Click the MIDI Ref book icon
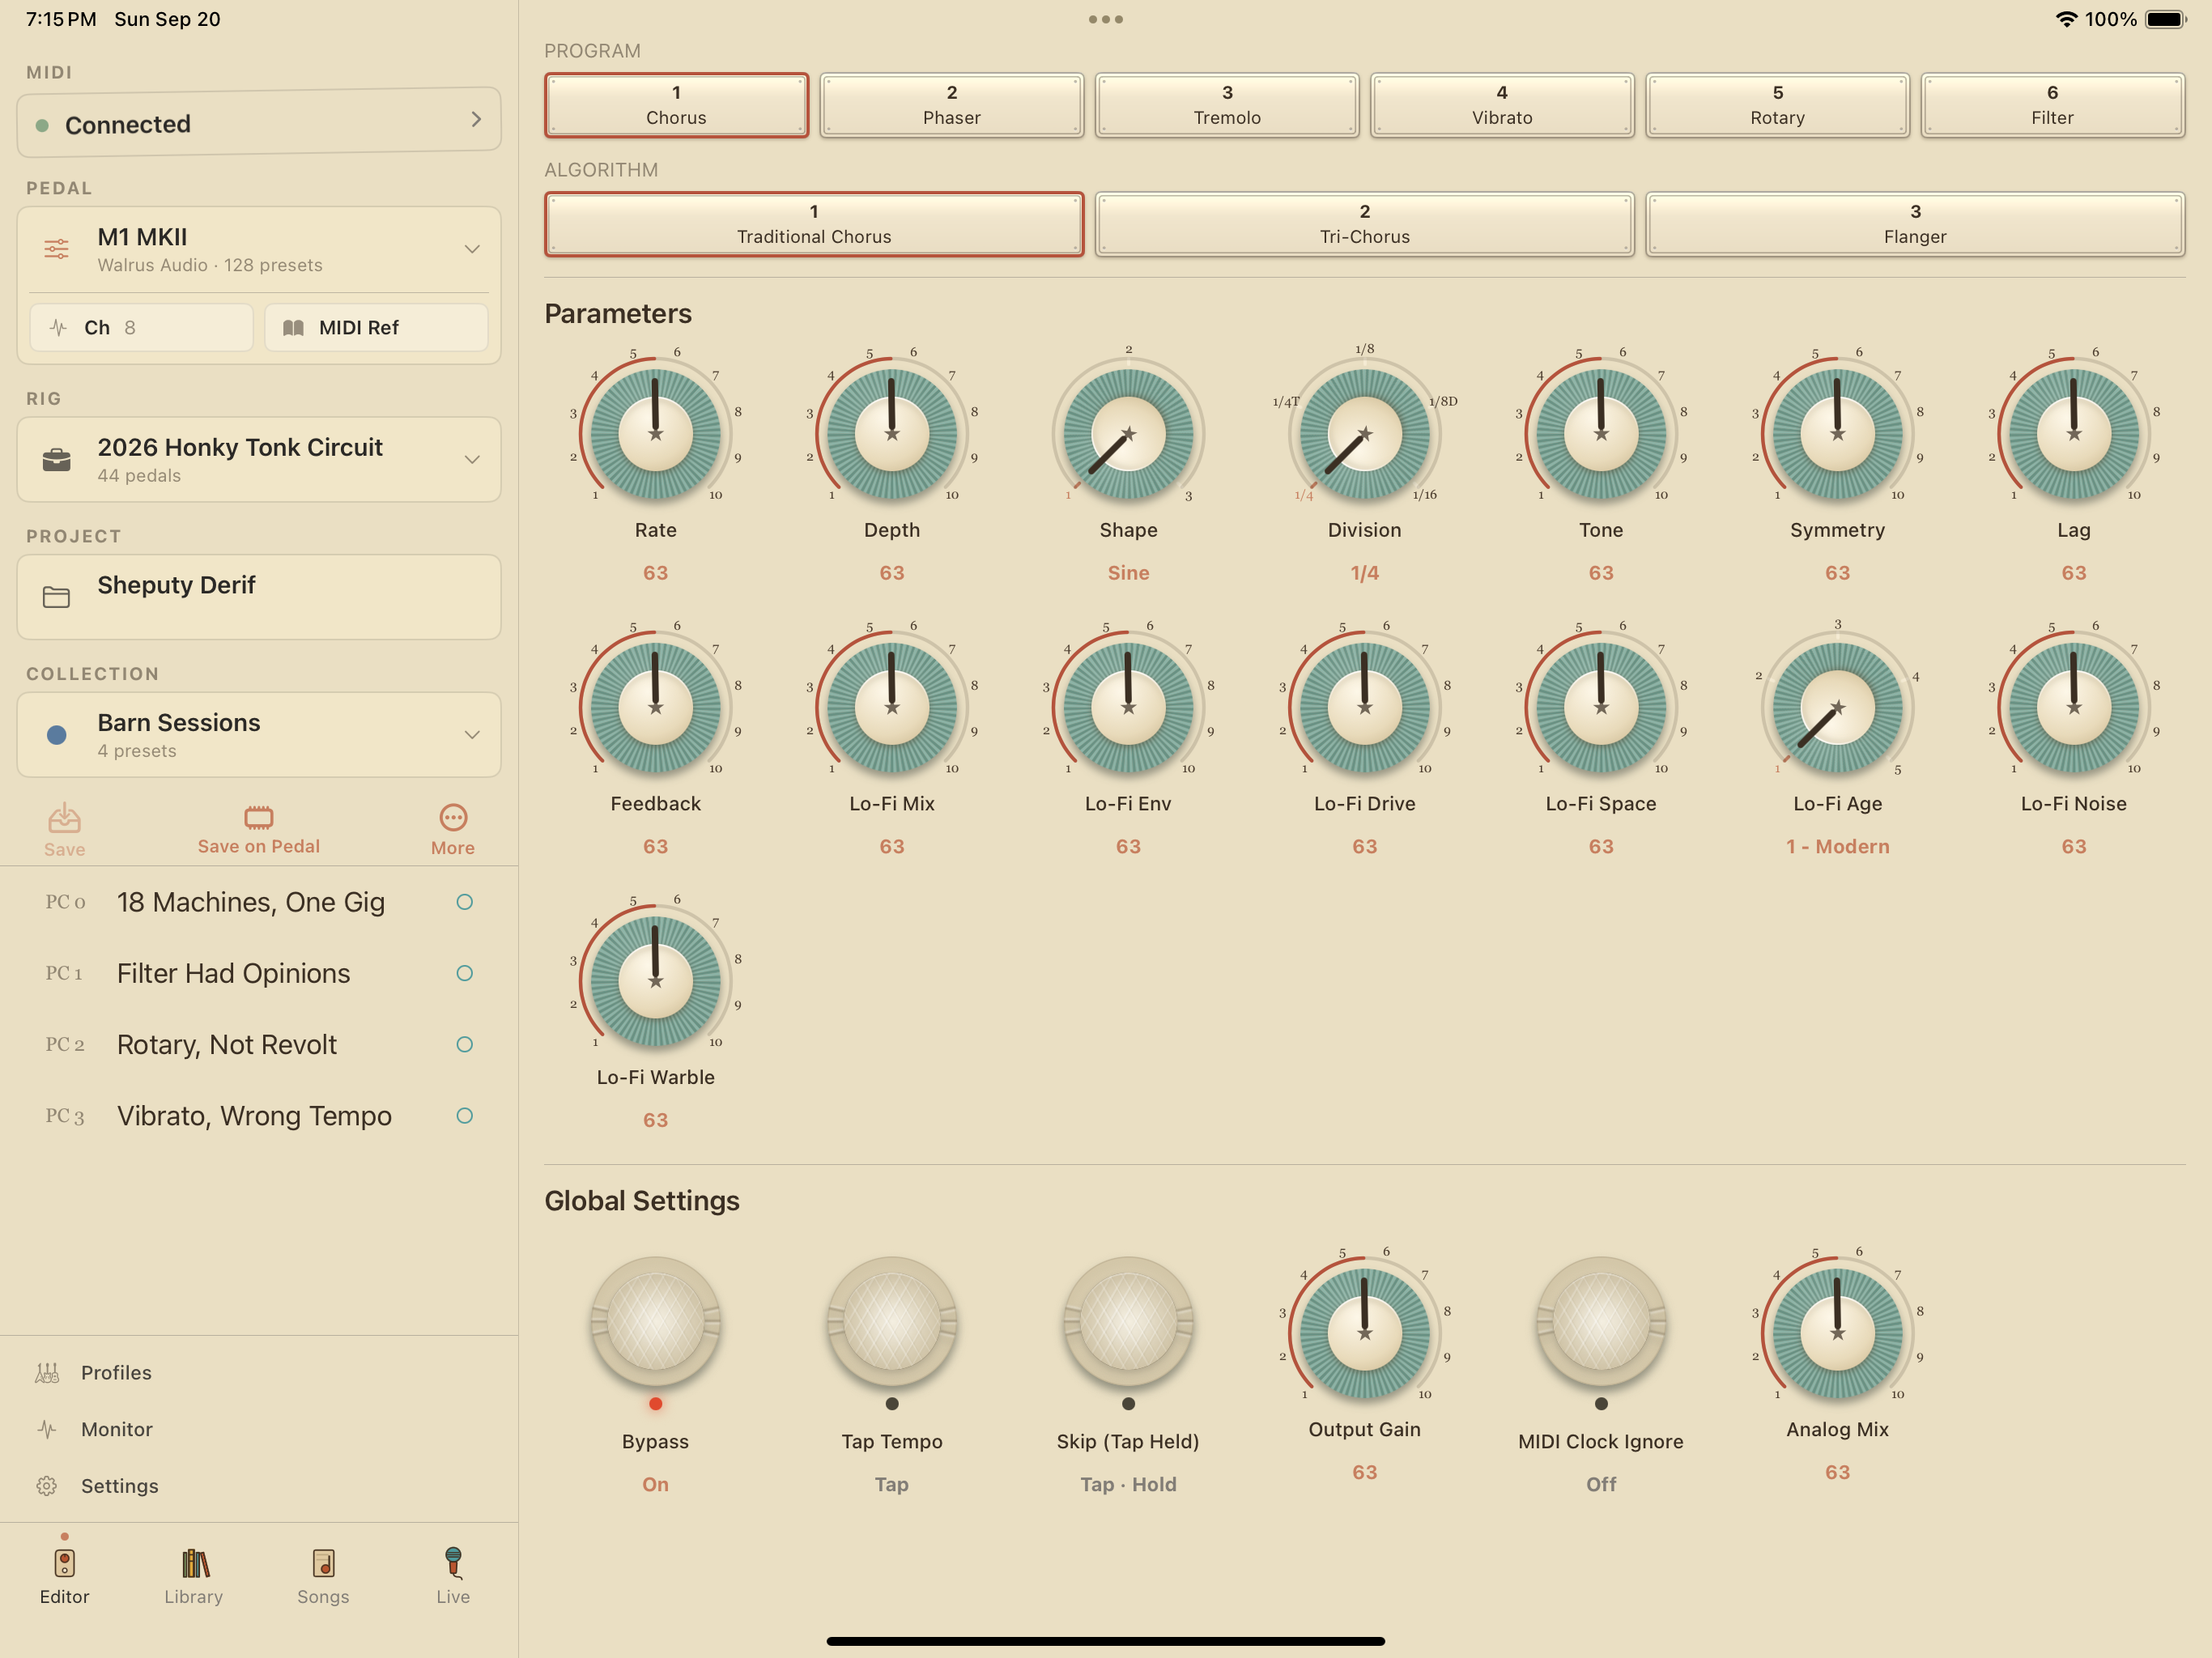 tap(293, 328)
